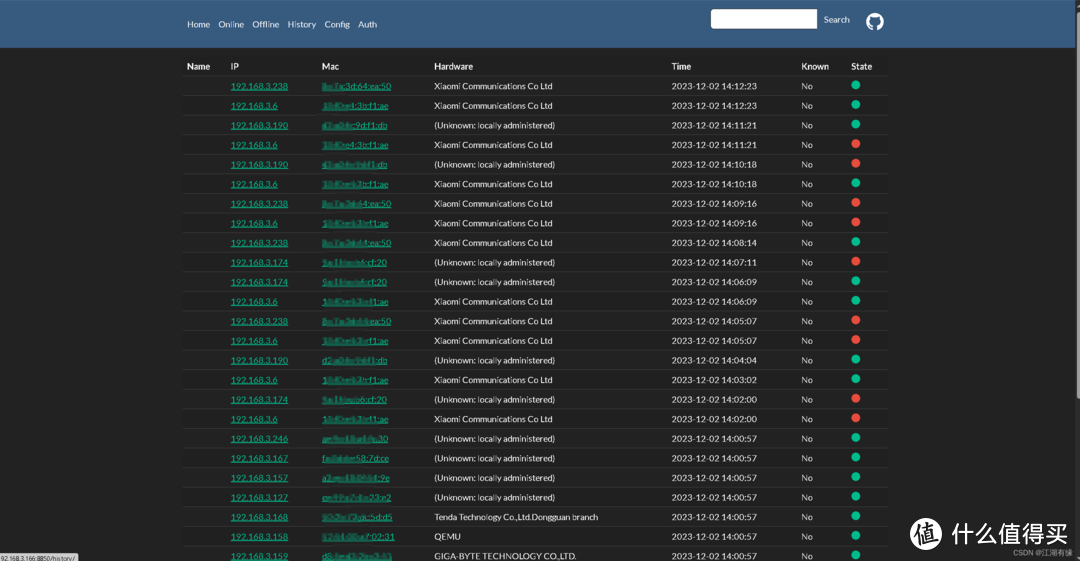The height and width of the screenshot is (561, 1080).
Task: Open the Auth page
Action: 367,24
